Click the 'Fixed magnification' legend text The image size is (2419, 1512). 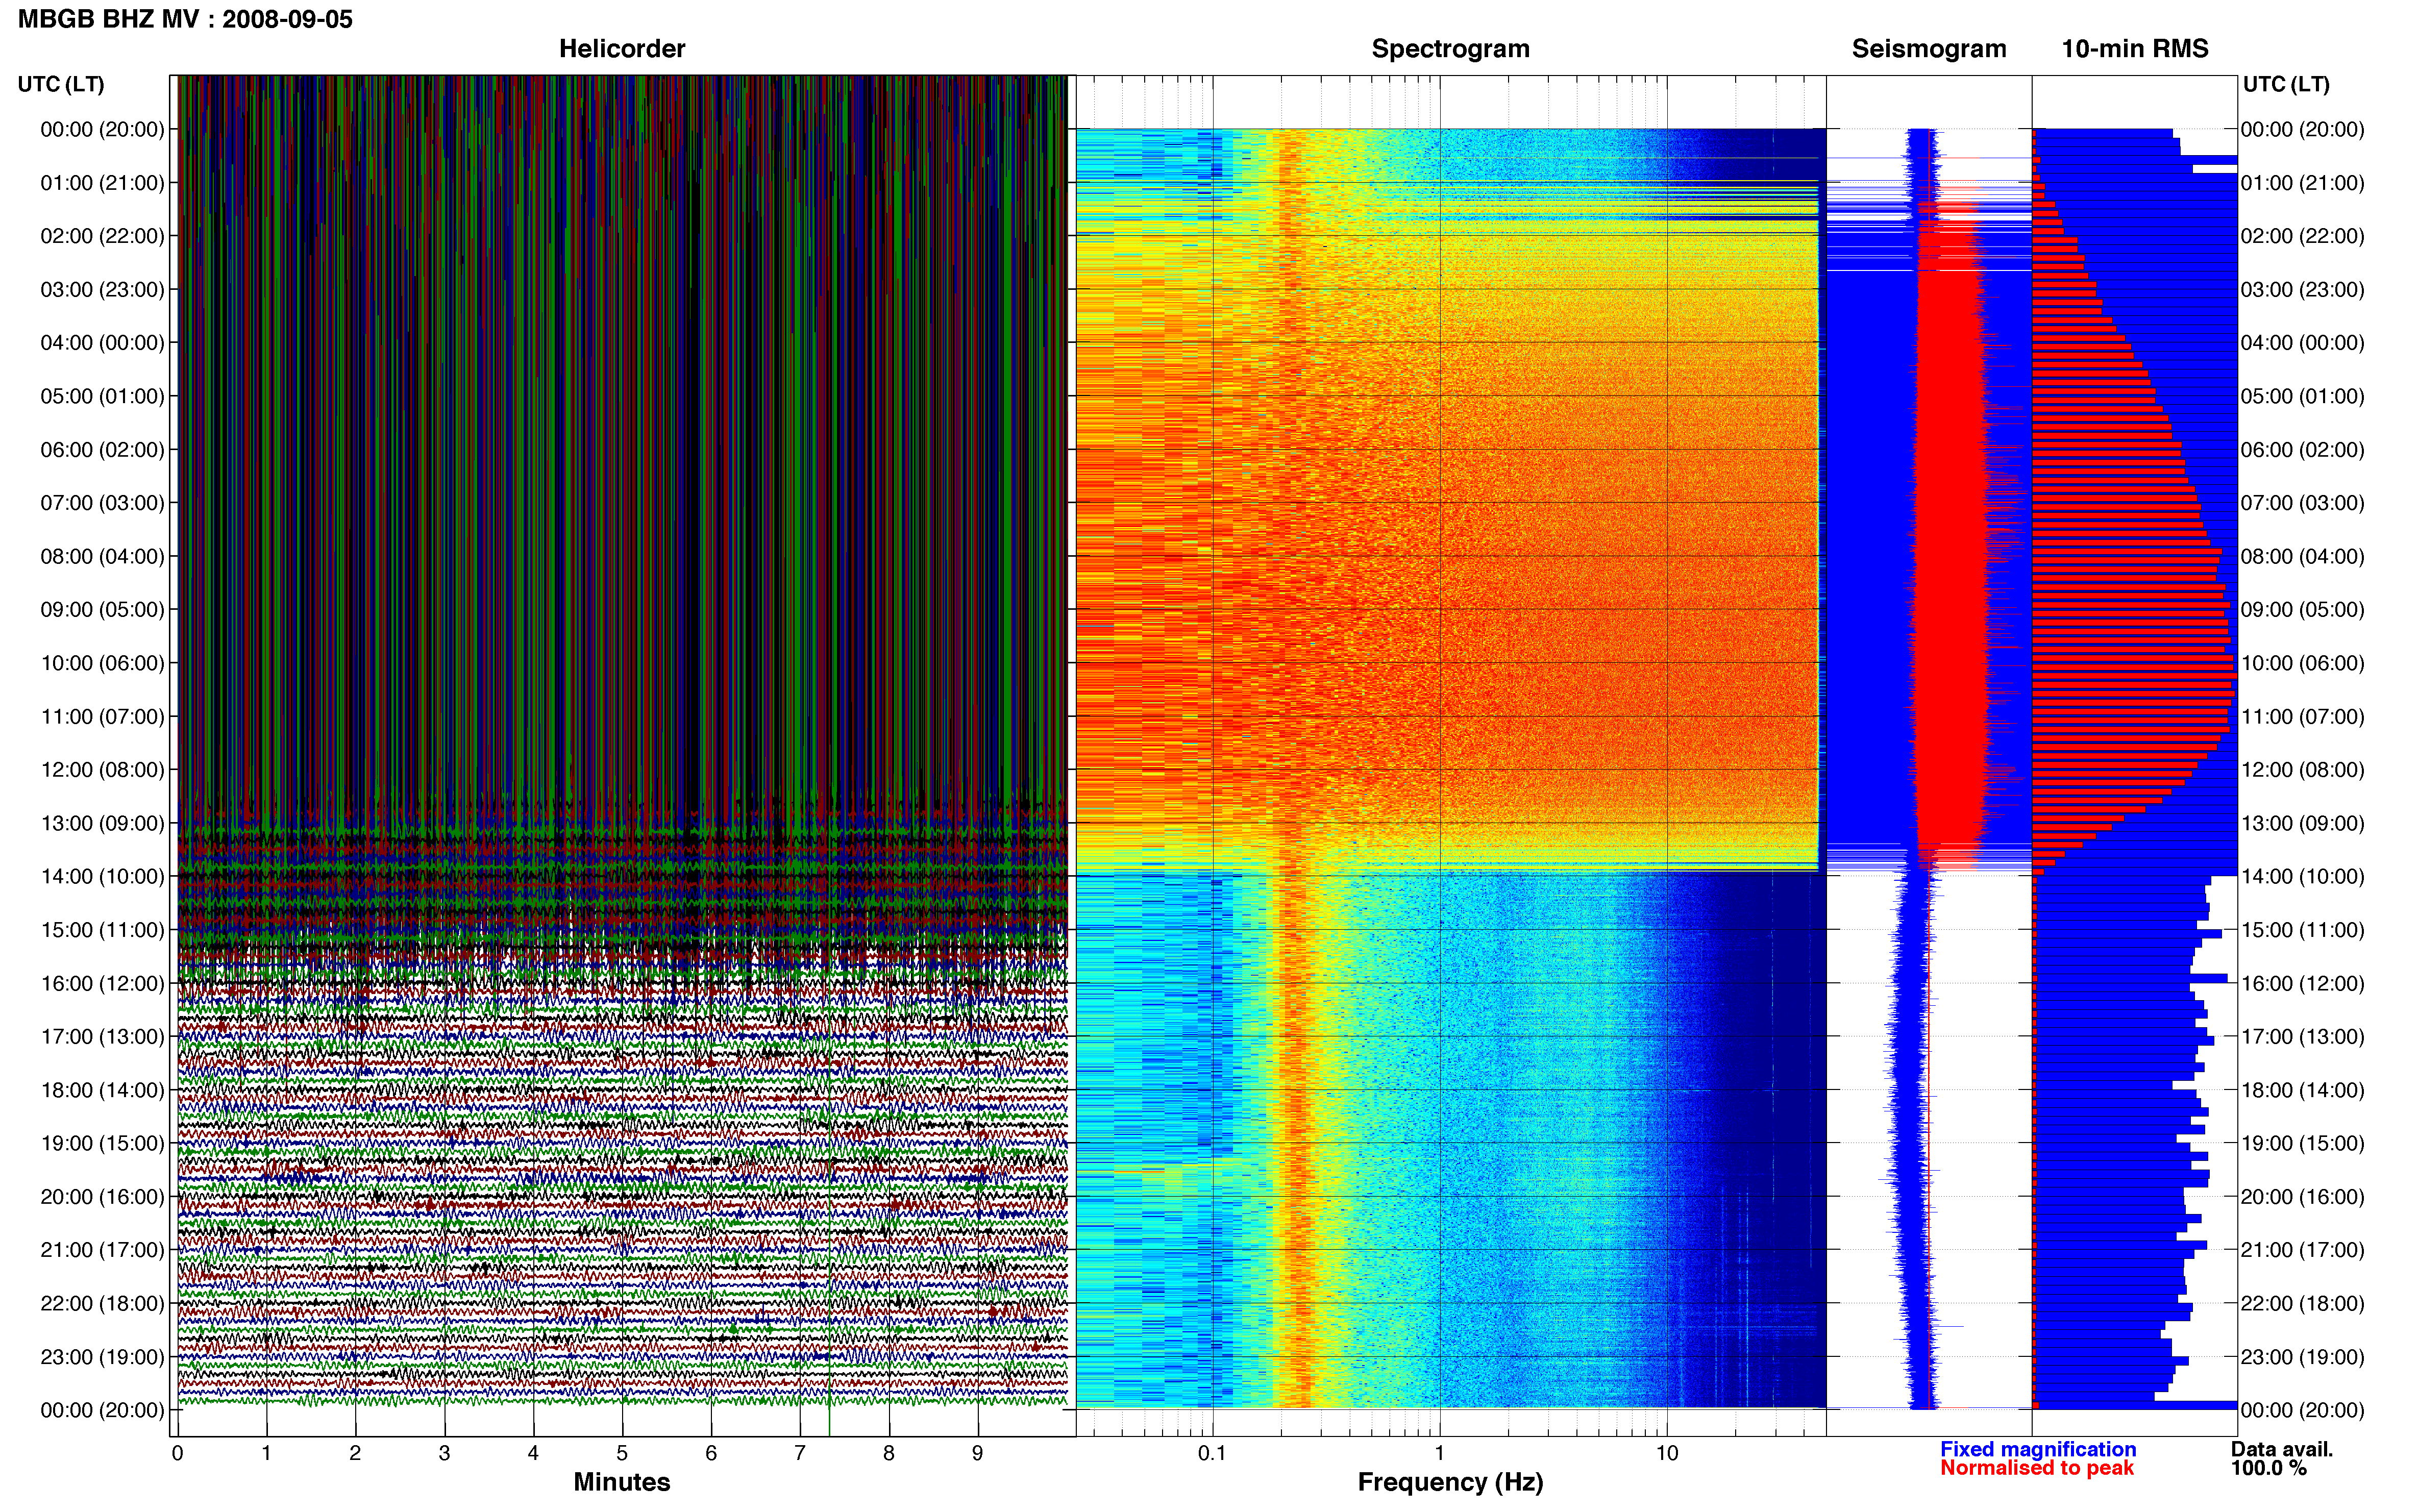coord(2038,1449)
